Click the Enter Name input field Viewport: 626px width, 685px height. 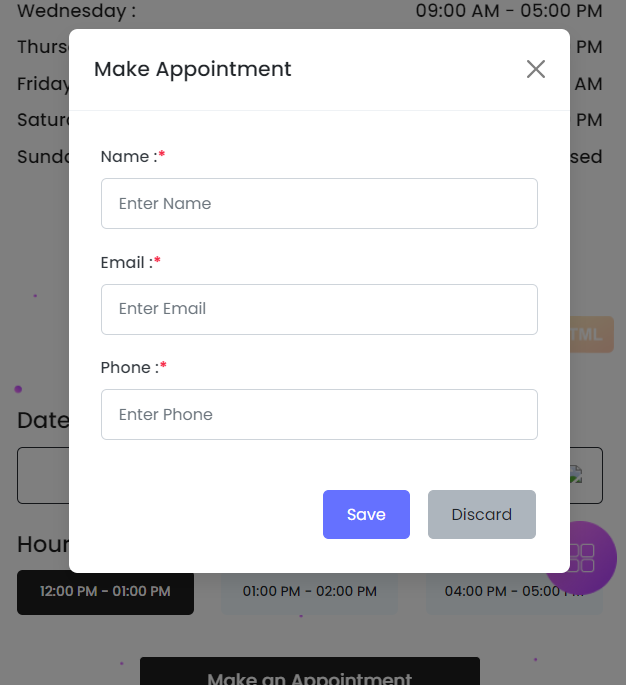click(x=319, y=203)
